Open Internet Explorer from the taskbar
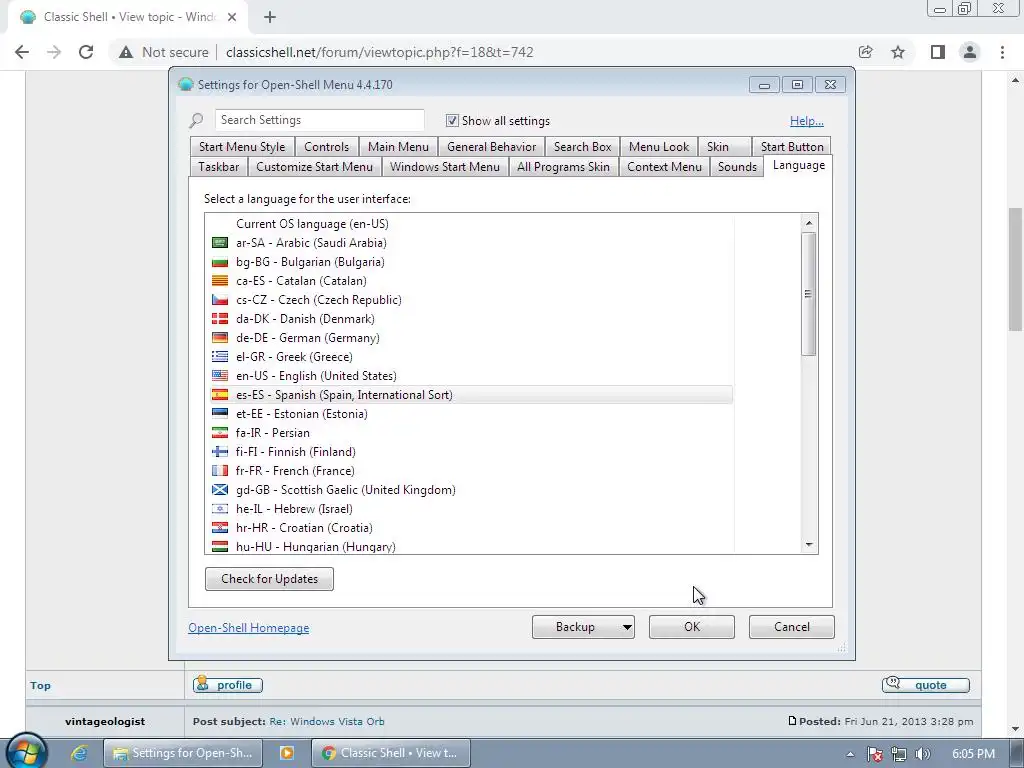Screen dimensions: 1024x768 point(79,753)
